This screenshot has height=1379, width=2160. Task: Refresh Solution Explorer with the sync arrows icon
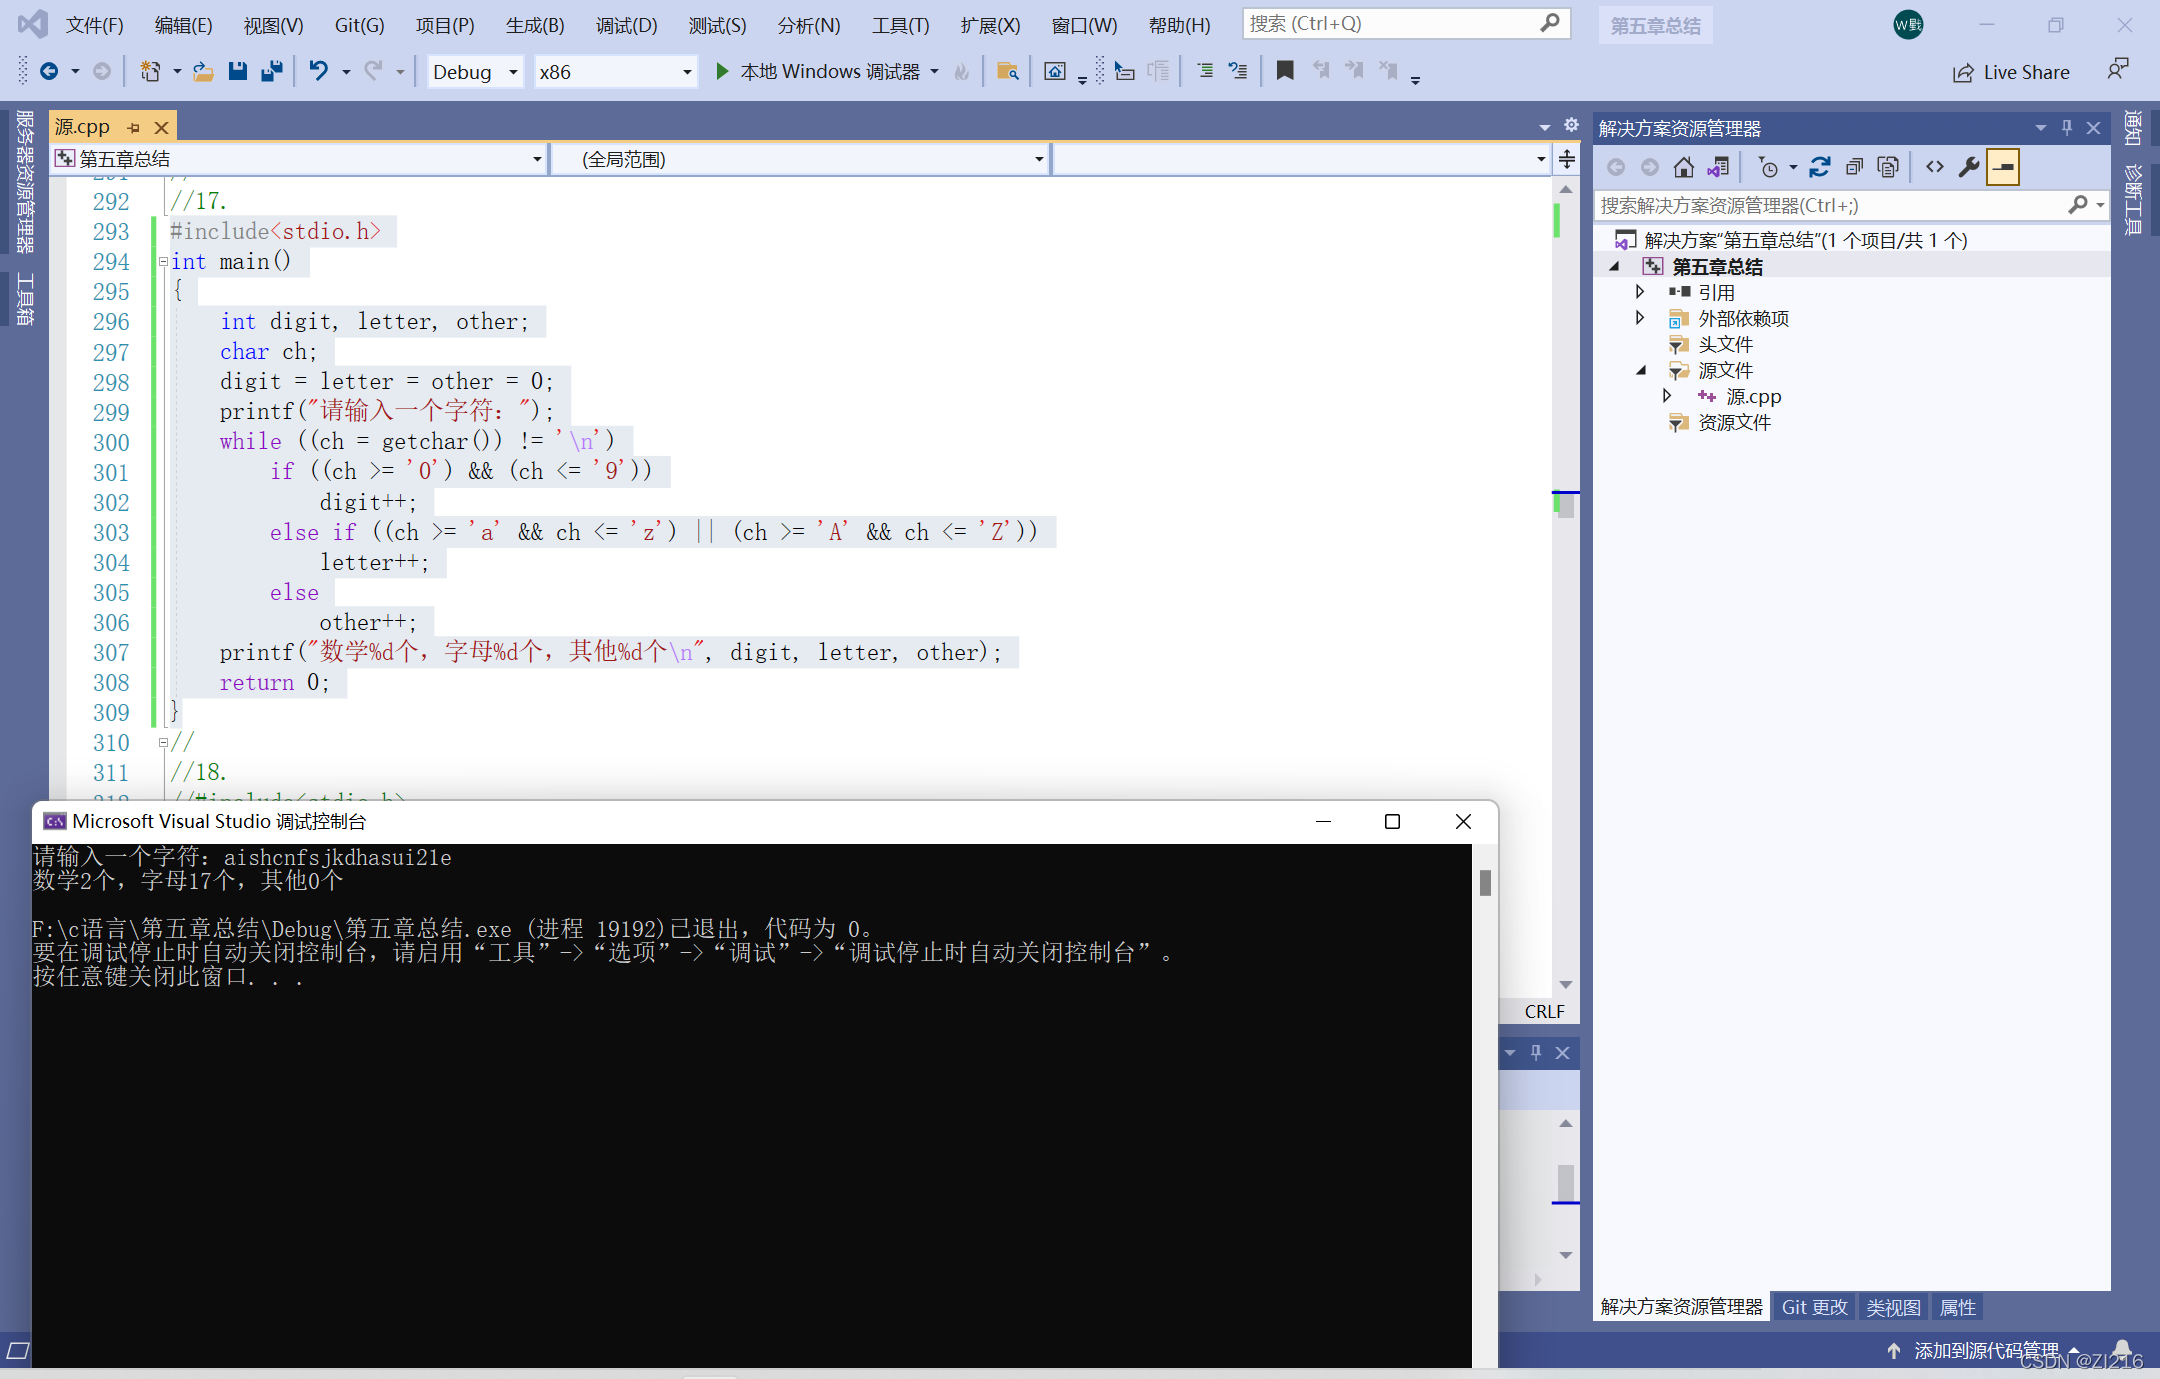1820,167
